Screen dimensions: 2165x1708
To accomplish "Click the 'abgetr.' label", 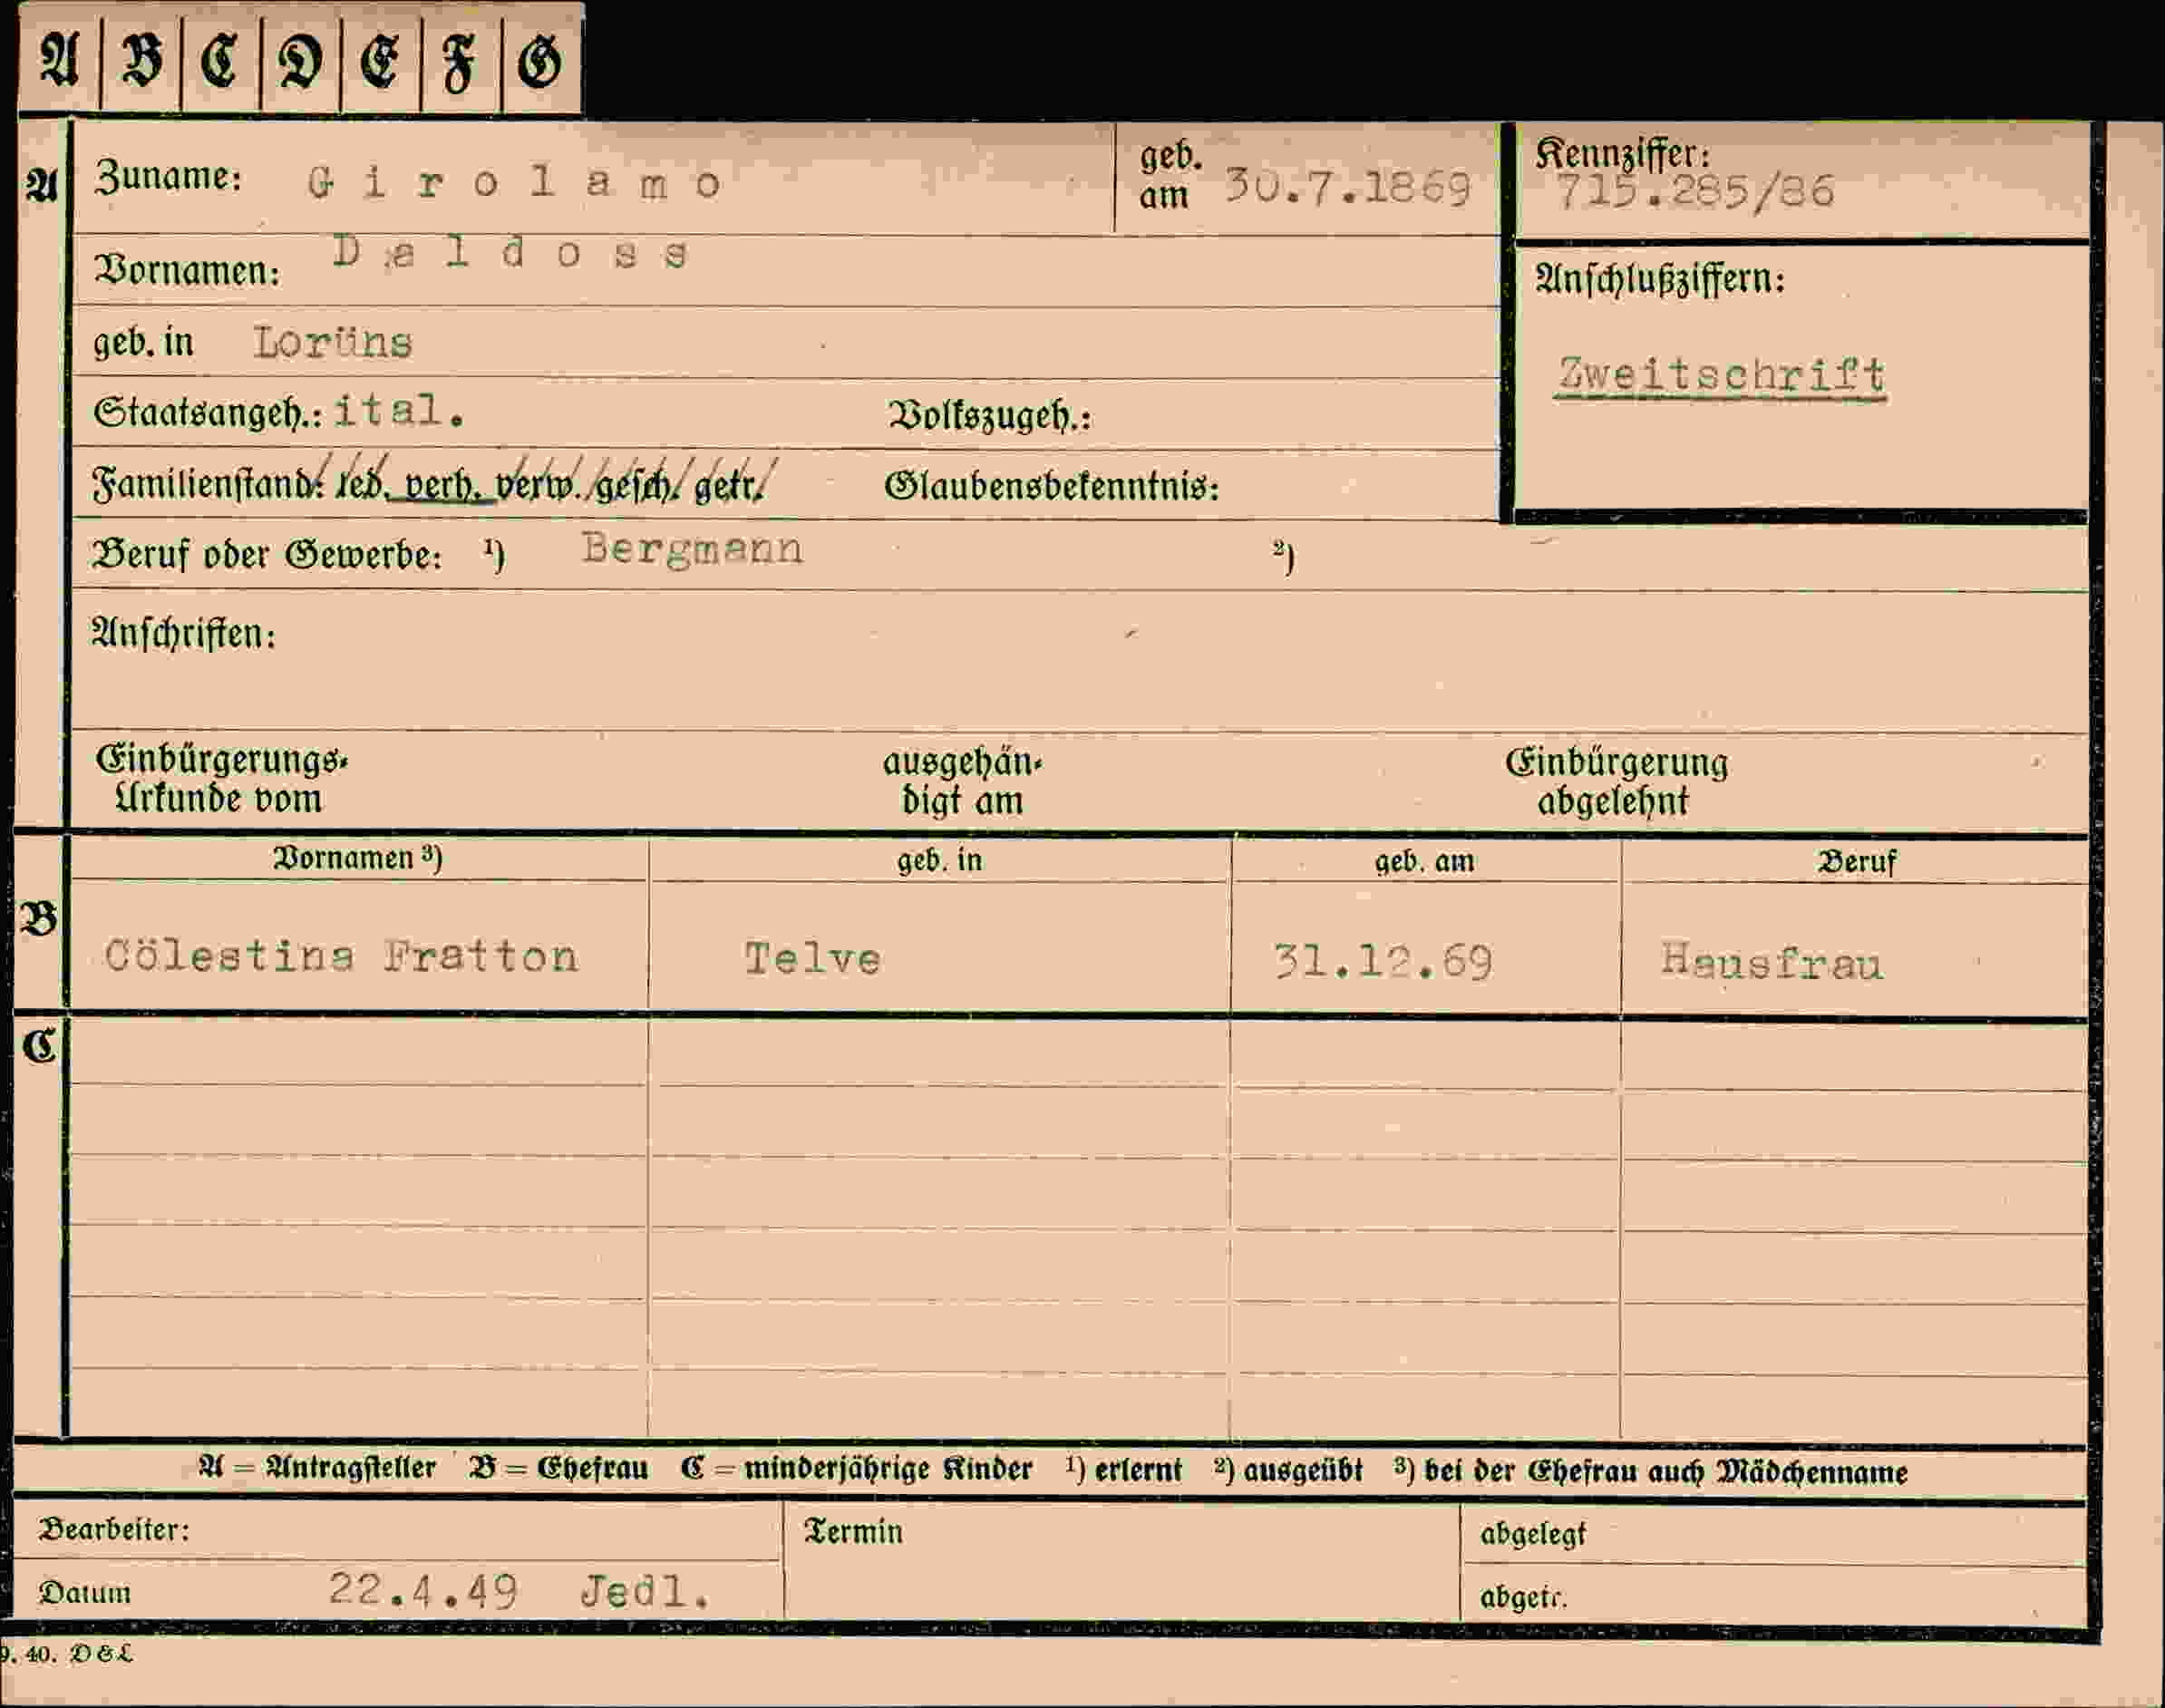I will [x=1523, y=1597].
